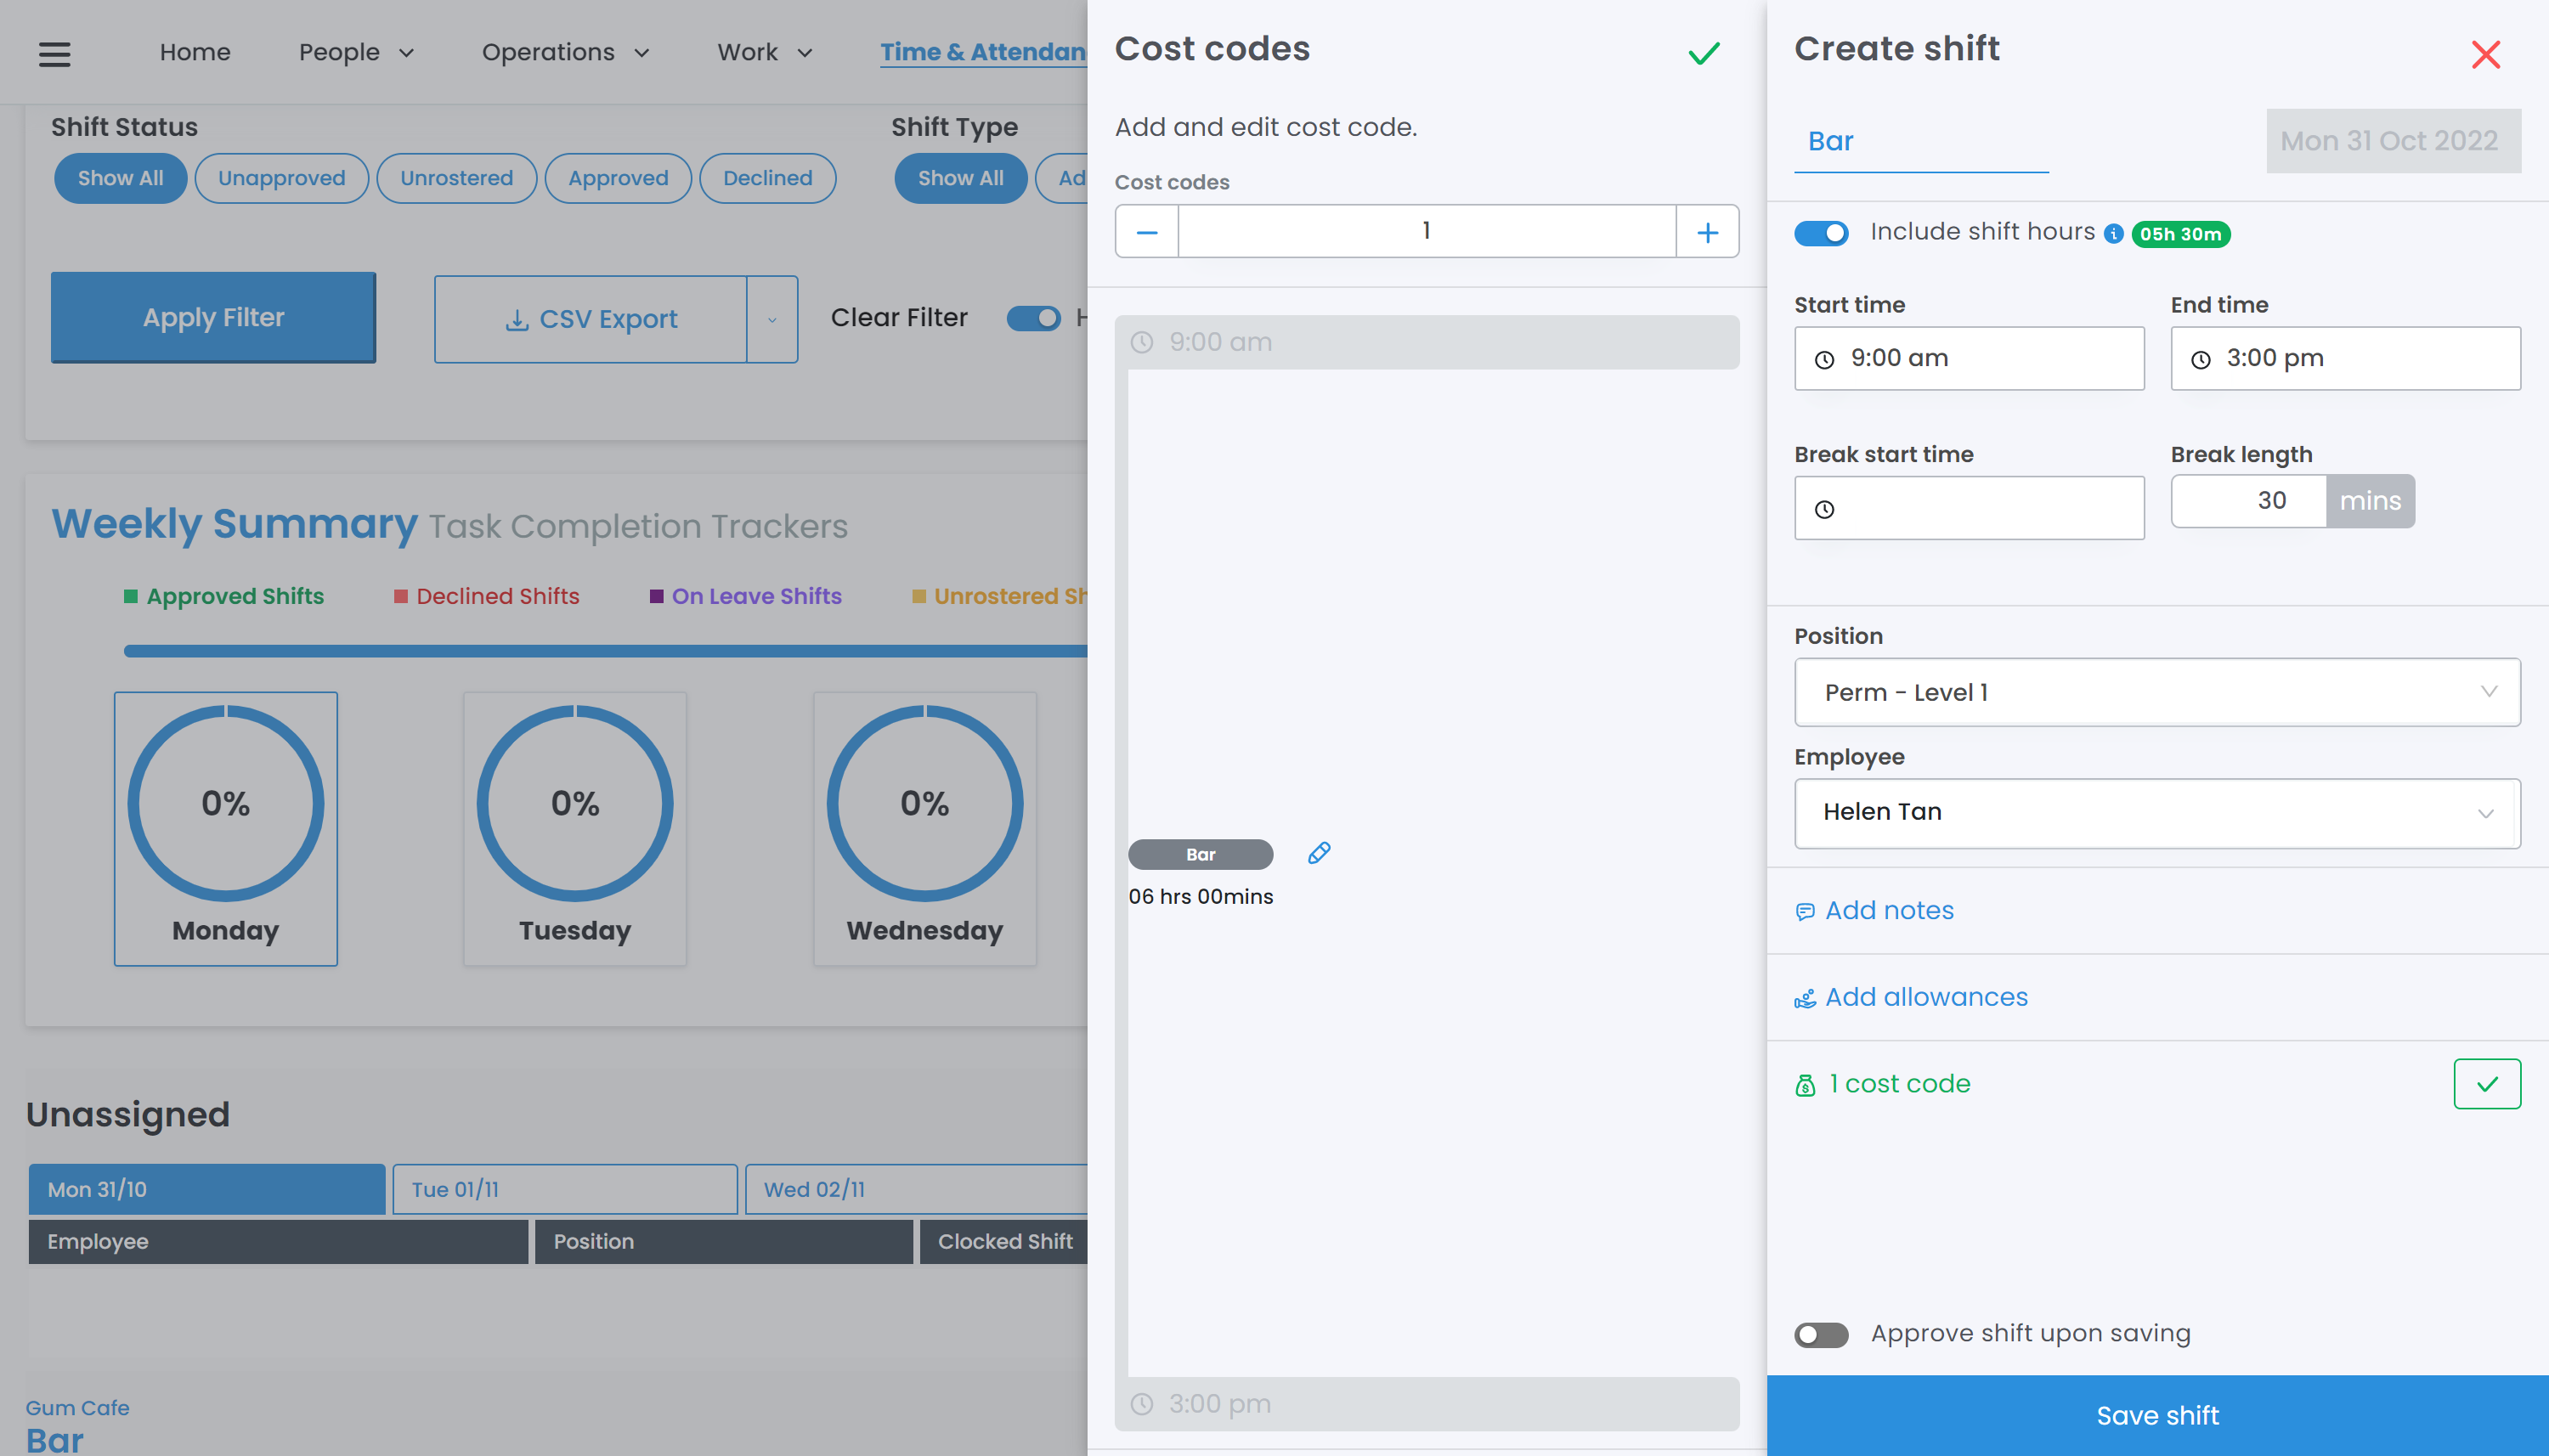Click the Save shift button
The image size is (2549, 1456).
pos(2157,1415)
